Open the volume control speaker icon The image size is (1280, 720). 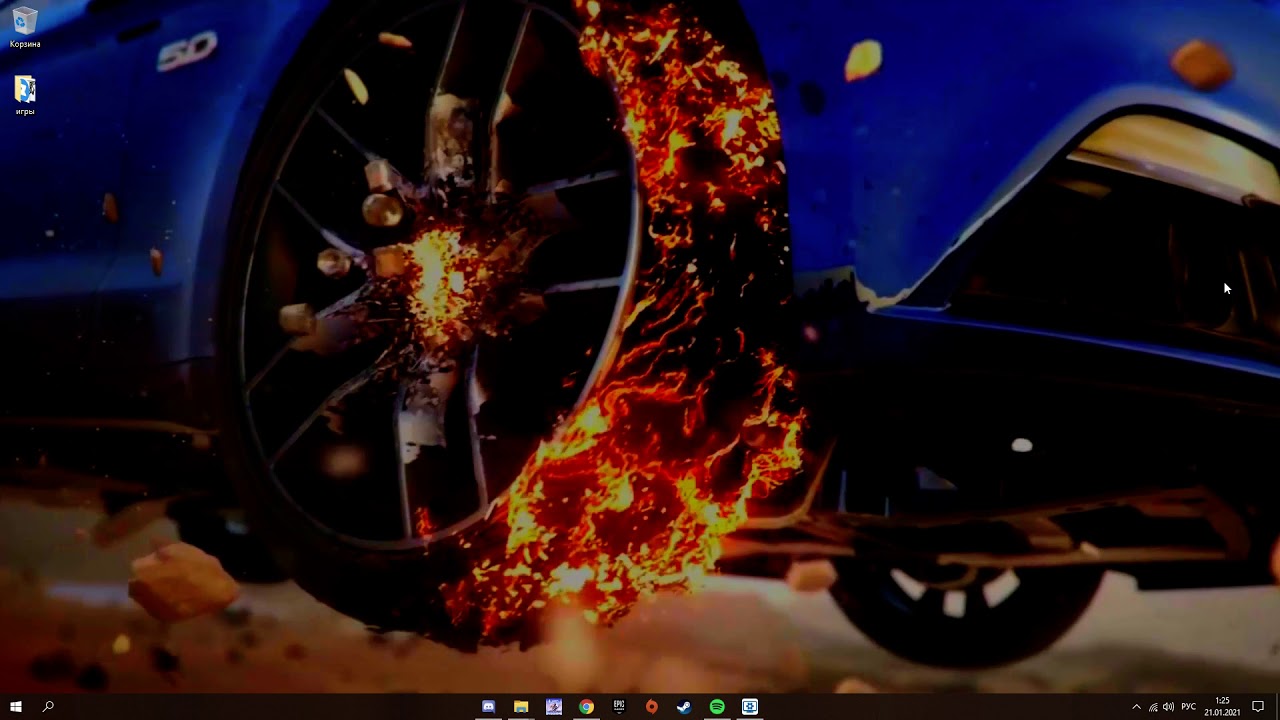coord(1168,707)
